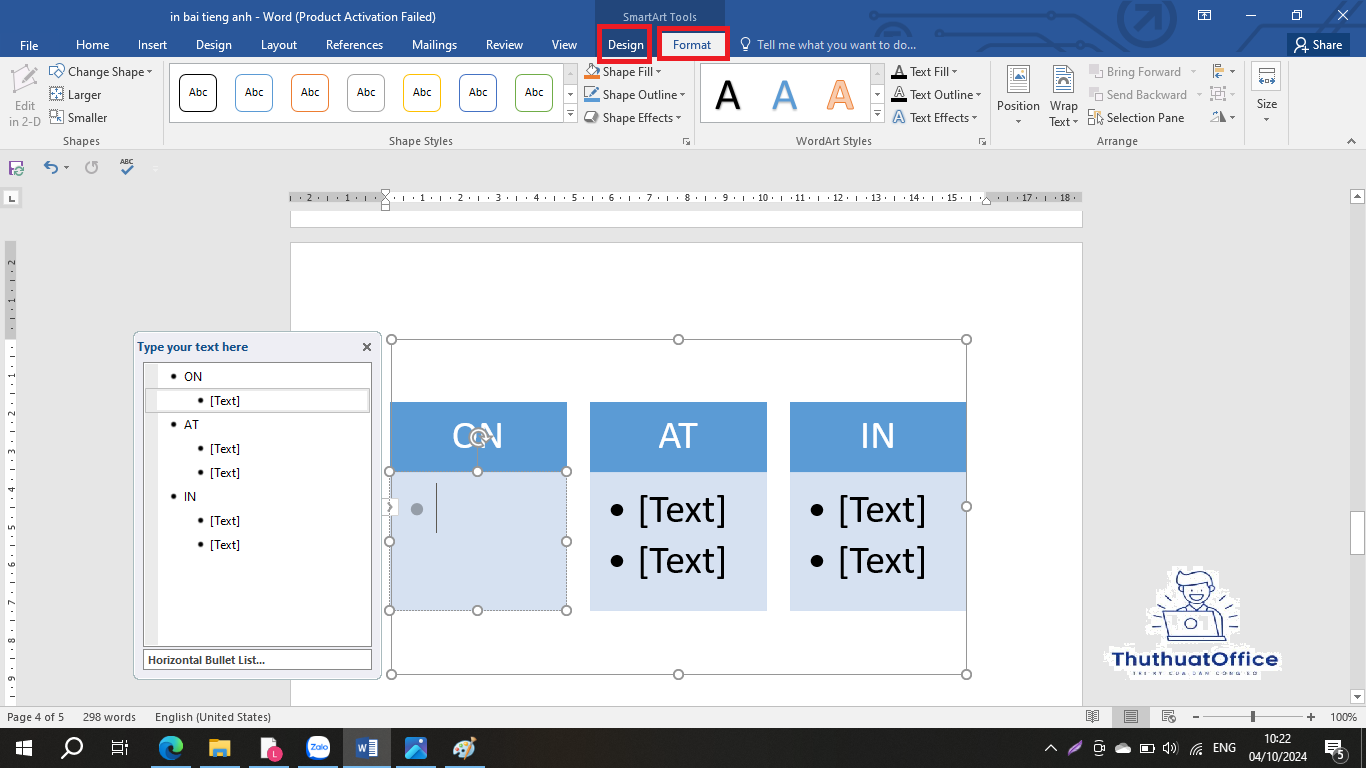Open Text Outline dropdown
The height and width of the screenshot is (768, 1366).
[x=937, y=95]
